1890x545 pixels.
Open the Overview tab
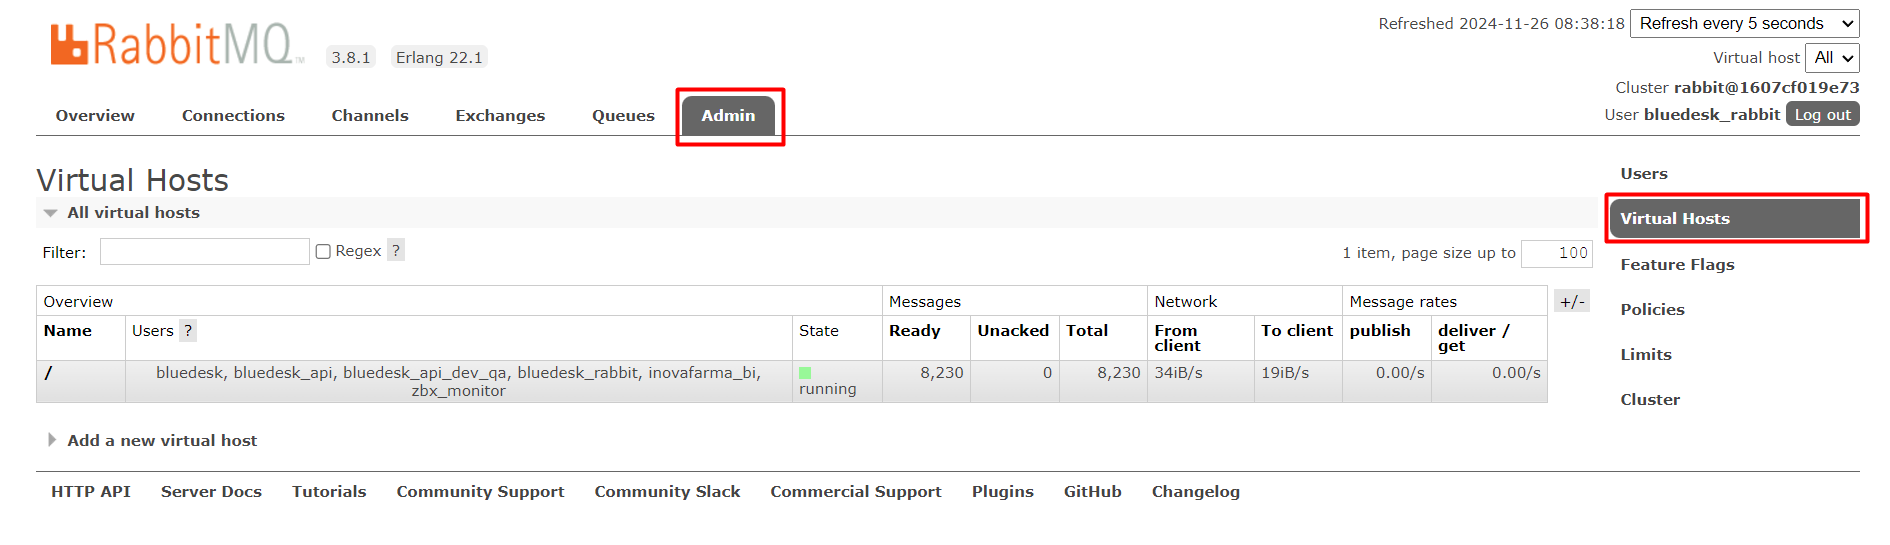pyautogui.click(x=95, y=115)
